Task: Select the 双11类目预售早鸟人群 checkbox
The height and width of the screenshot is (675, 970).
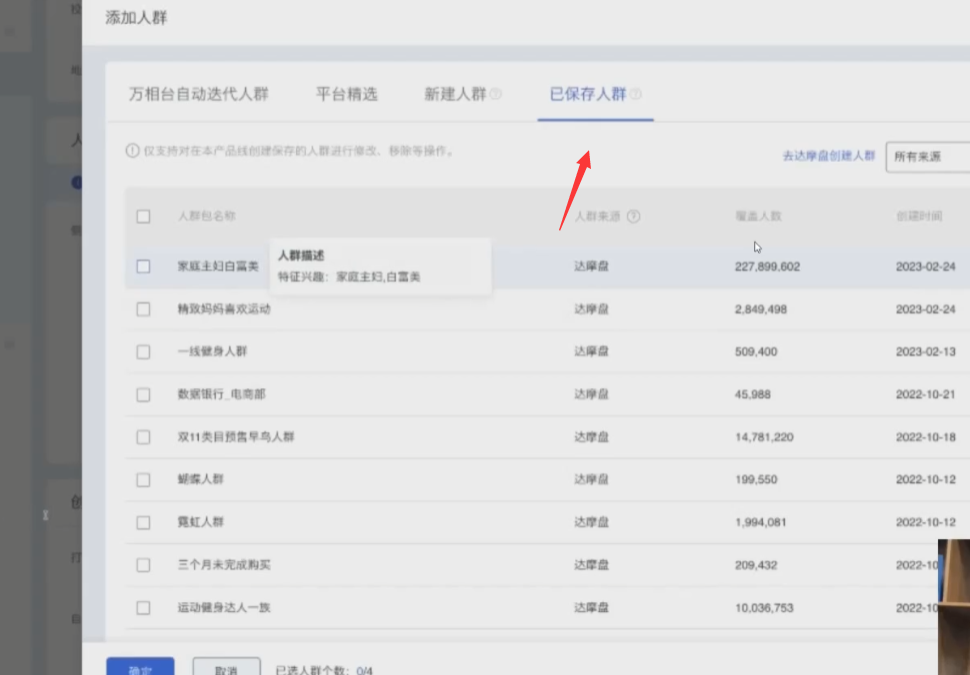Action: click(143, 438)
